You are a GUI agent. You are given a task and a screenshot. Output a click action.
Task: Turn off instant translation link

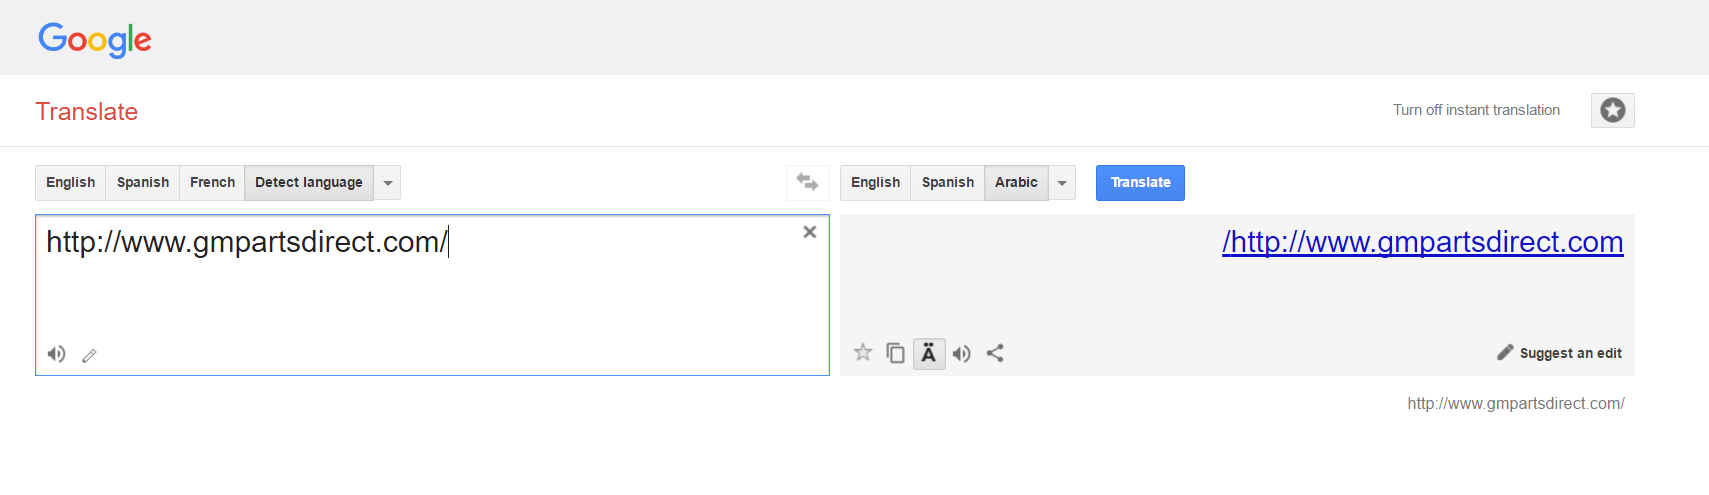[1476, 110]
